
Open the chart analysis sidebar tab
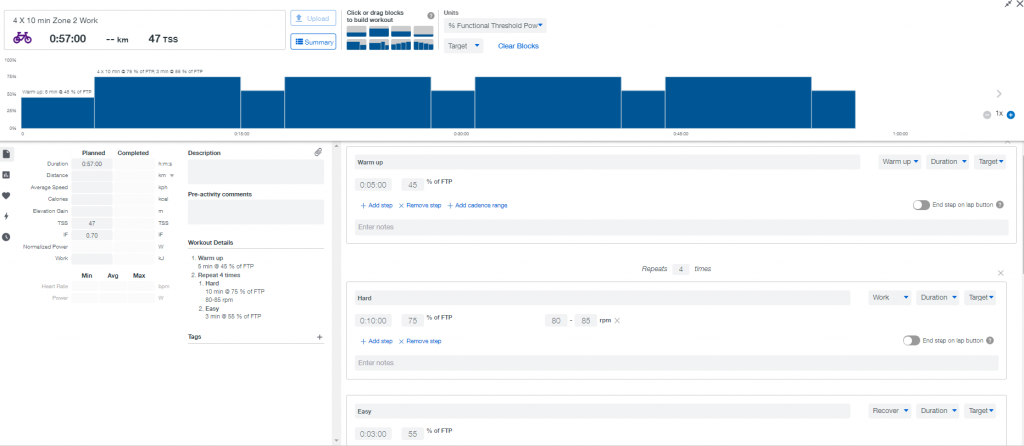pos(7,175)
